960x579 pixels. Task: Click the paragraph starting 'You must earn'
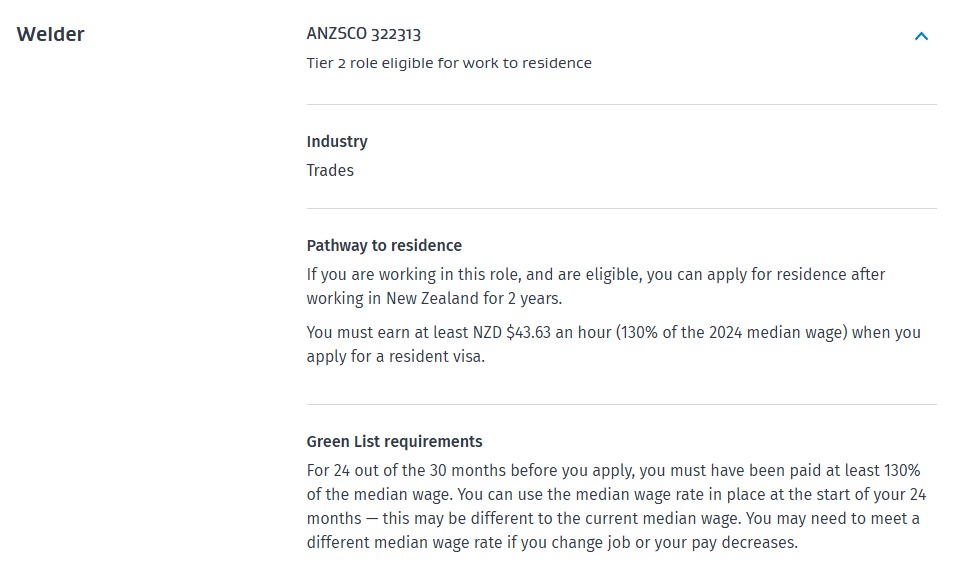(613, 344)
